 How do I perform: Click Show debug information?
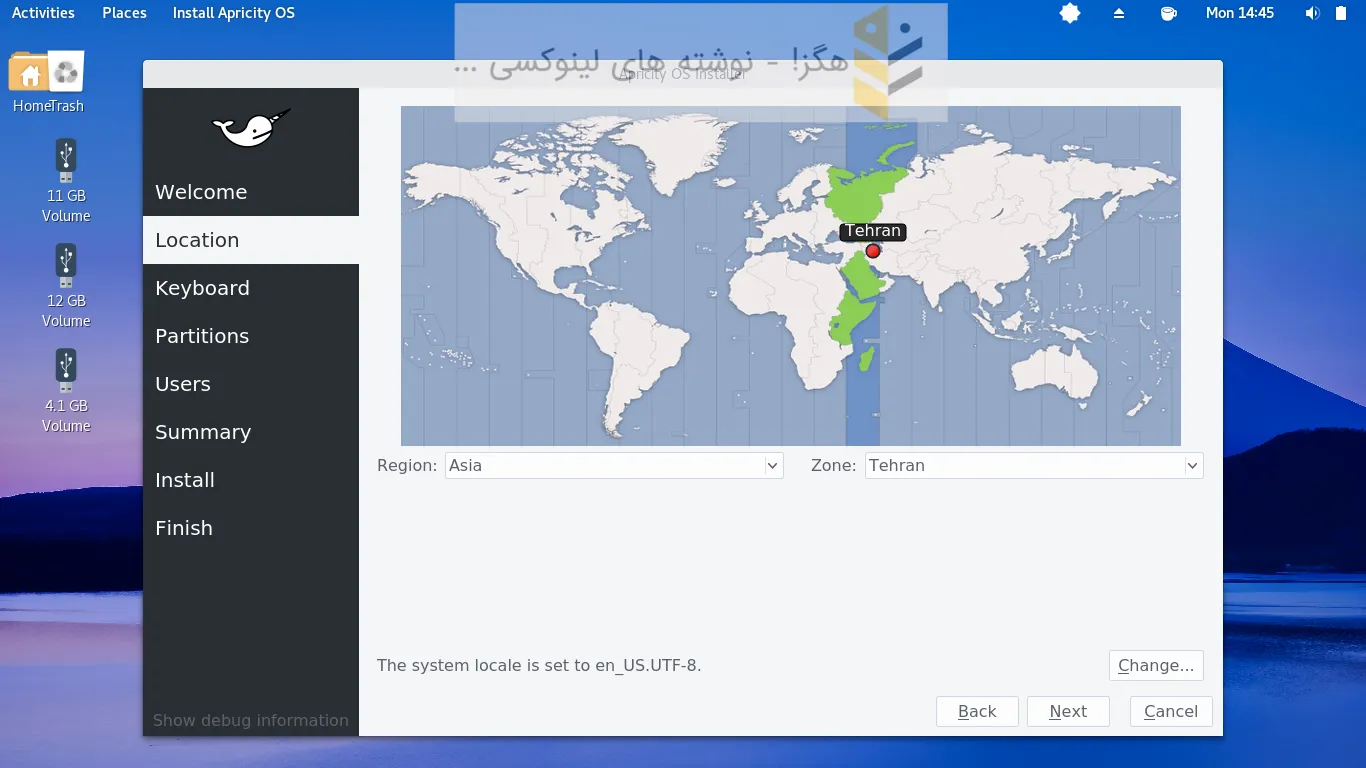tap(251, 720)
